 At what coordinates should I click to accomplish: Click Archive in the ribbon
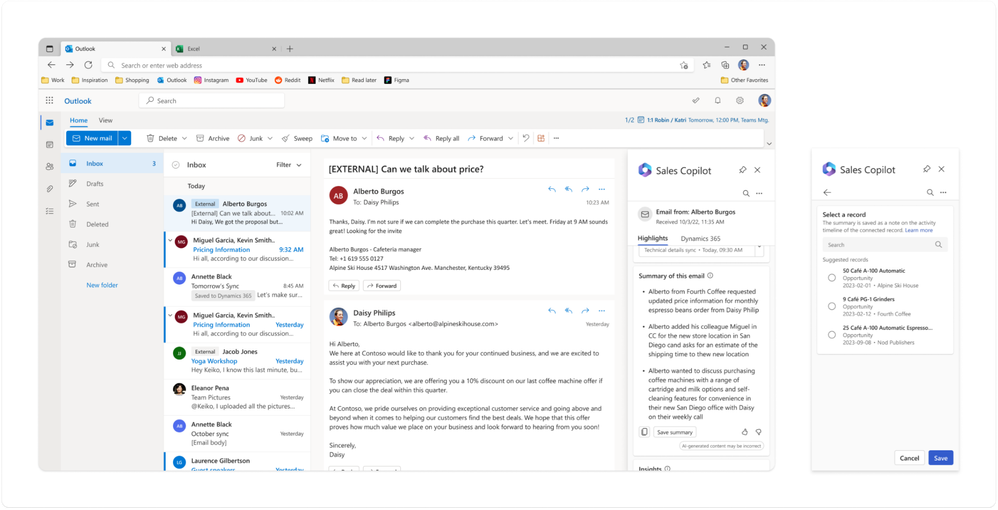click(213, 138)
